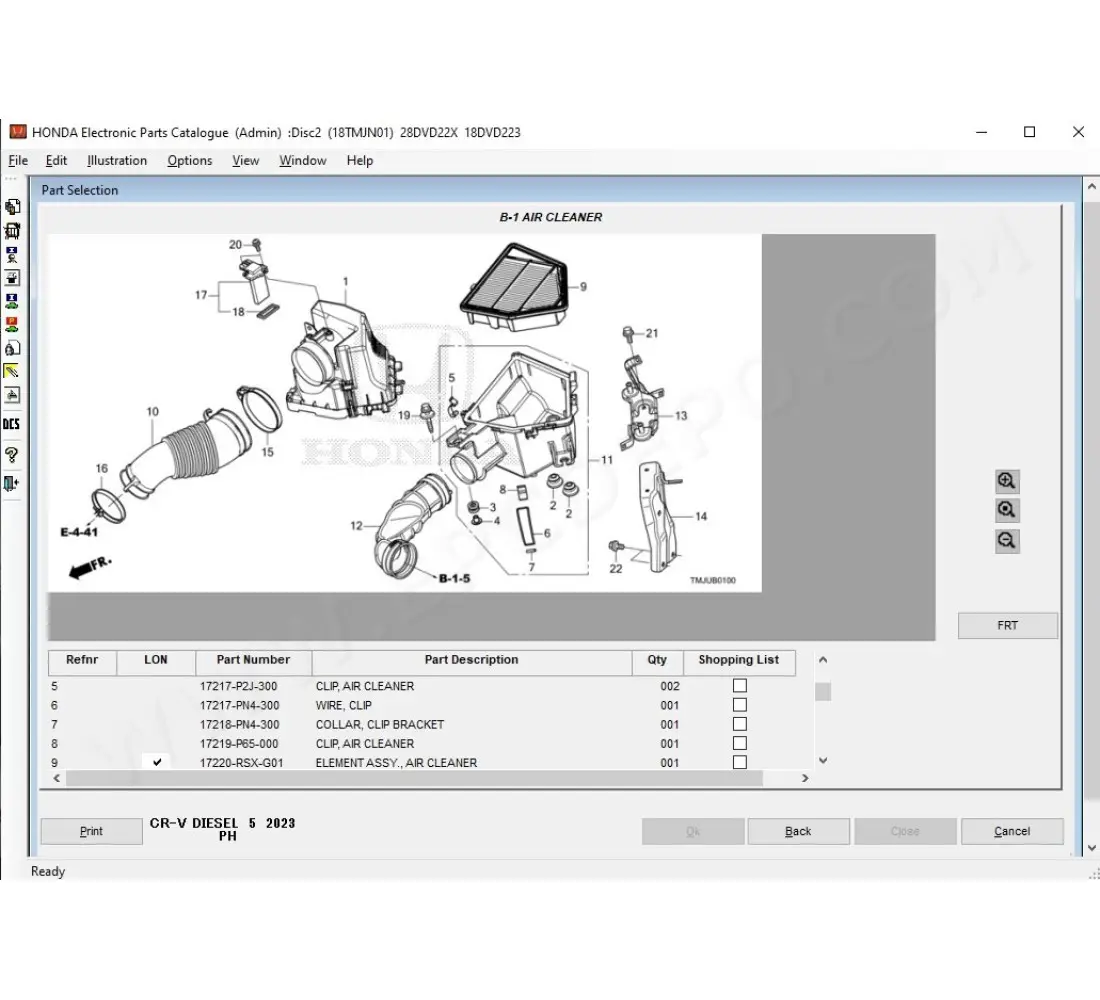Open the File menu
The image size is (1100, 1000).
pos(18,161)
